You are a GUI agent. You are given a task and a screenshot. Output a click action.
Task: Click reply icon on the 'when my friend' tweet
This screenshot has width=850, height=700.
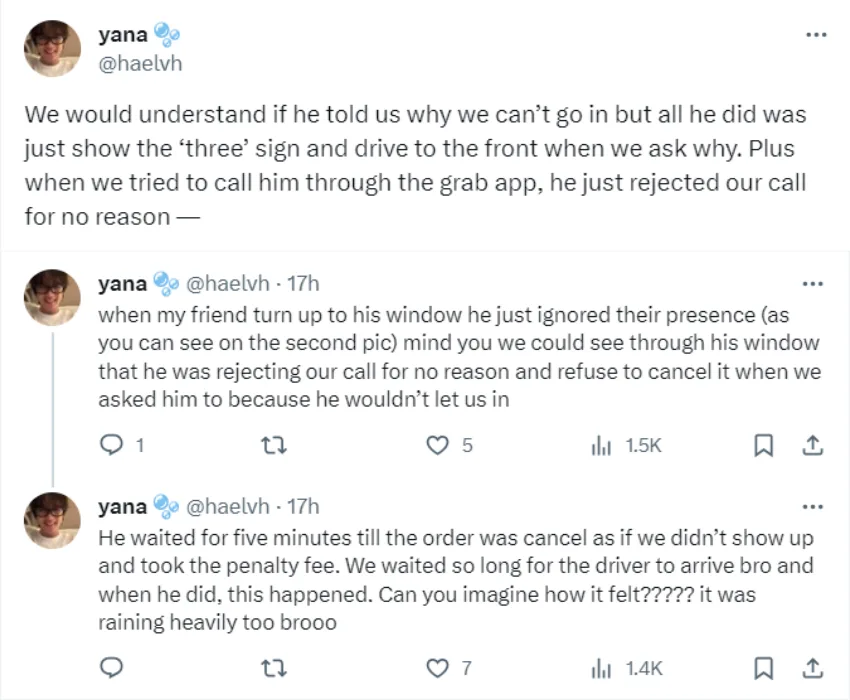[x=113, y=446]
